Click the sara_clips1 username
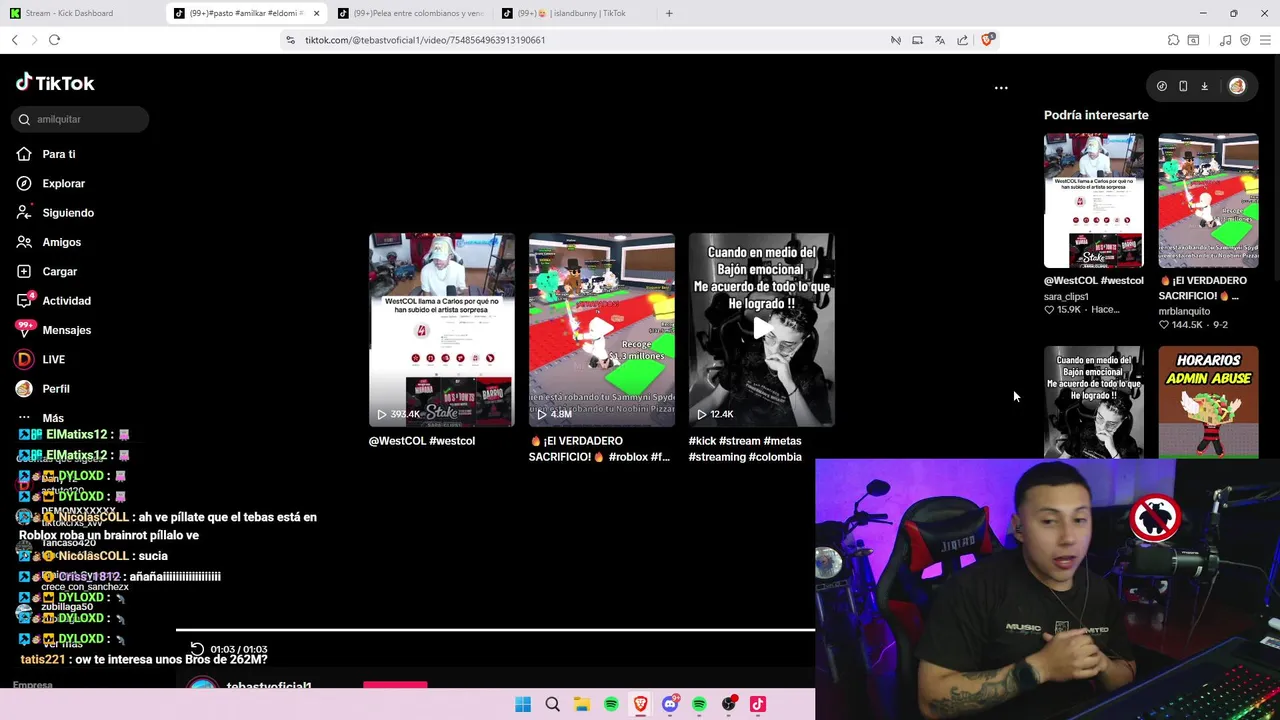 [1066, 297]
